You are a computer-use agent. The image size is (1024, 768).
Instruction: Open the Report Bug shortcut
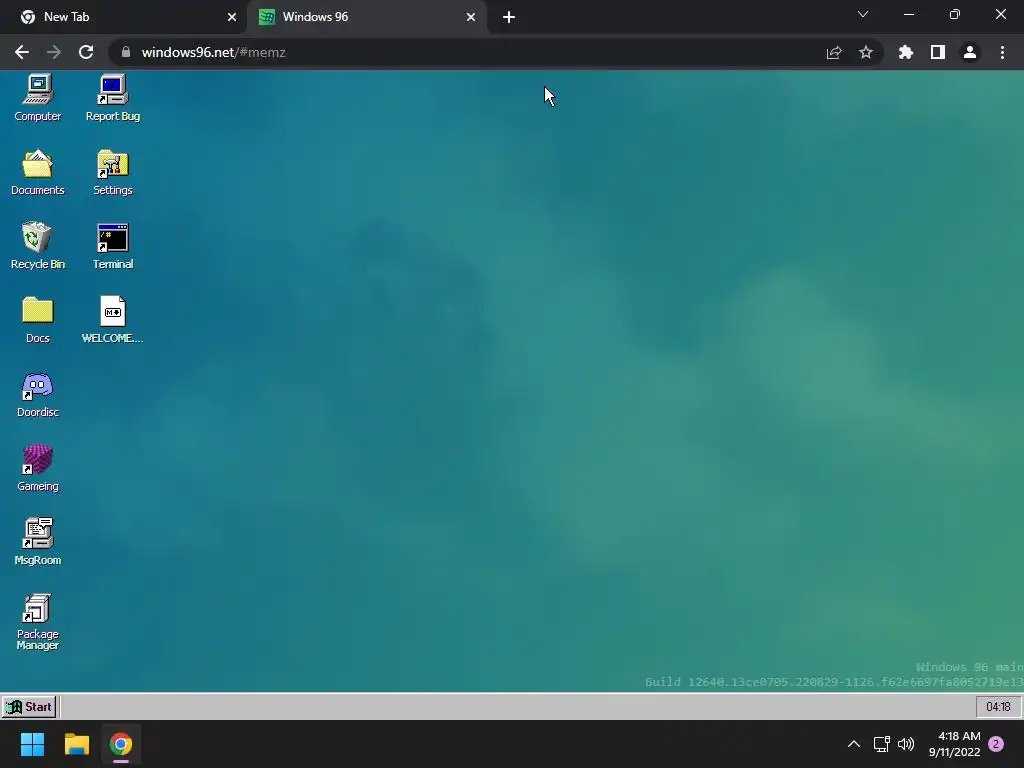pyautogui.click(x=113, y=98)
